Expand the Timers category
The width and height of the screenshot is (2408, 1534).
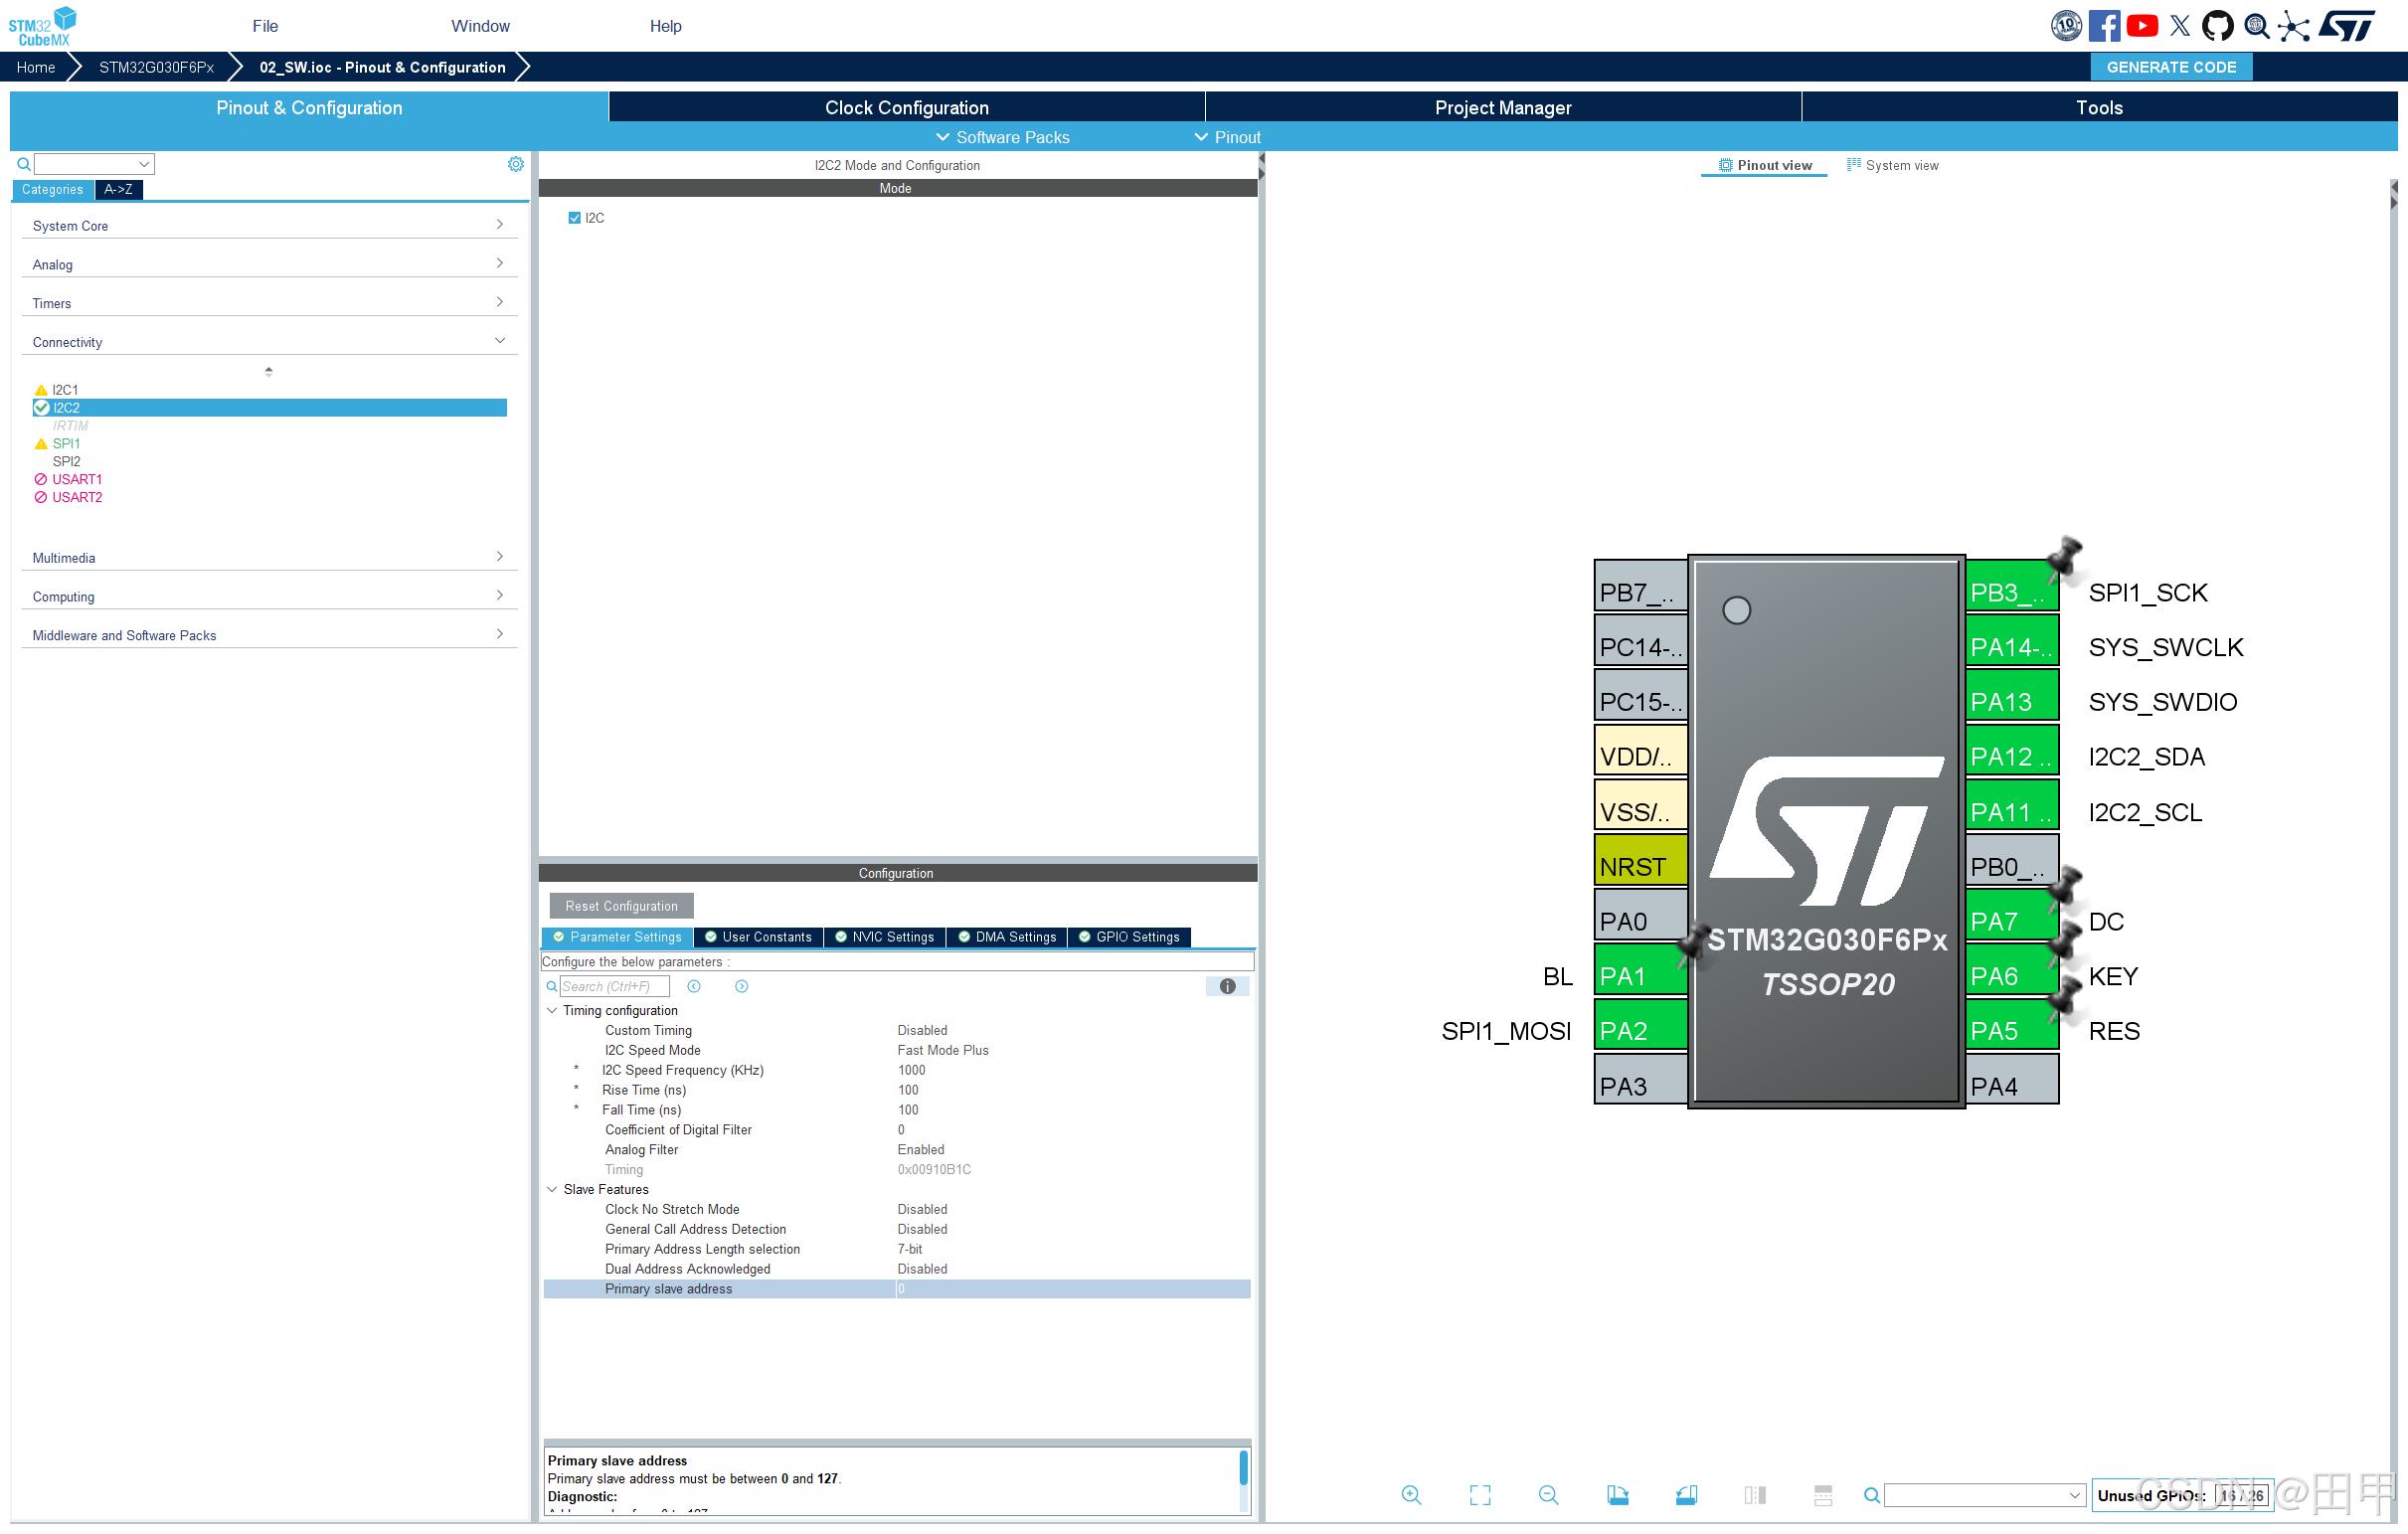tap(269, 304)
